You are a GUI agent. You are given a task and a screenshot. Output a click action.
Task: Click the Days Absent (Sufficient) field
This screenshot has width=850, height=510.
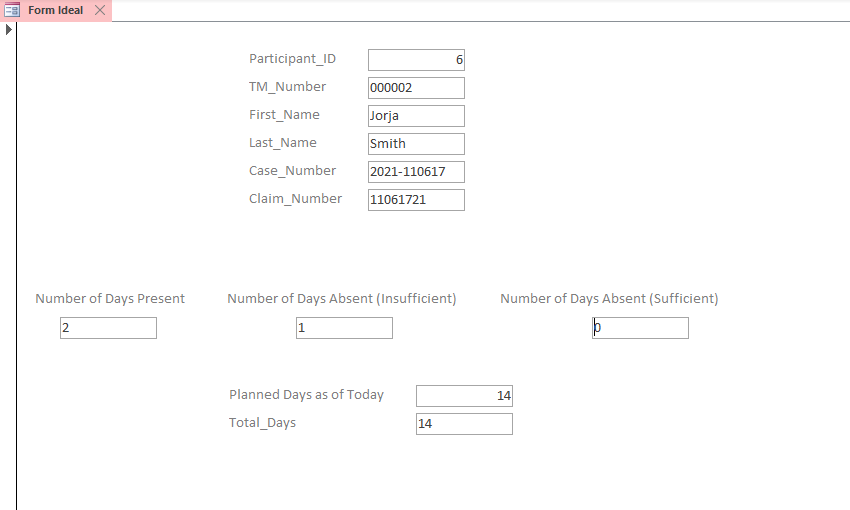coord(640,328)
